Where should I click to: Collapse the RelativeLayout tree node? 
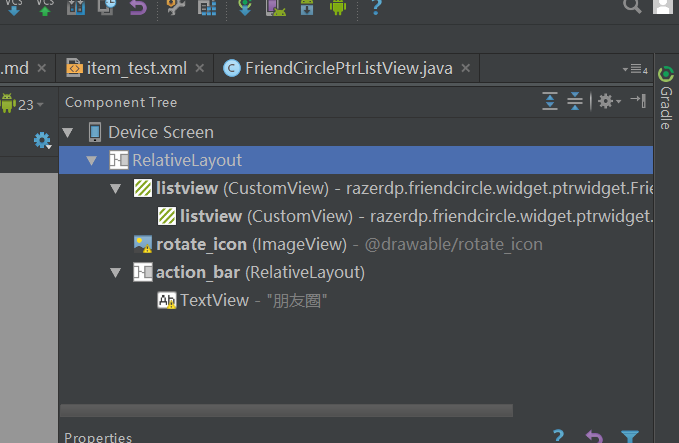click(92, 160)
